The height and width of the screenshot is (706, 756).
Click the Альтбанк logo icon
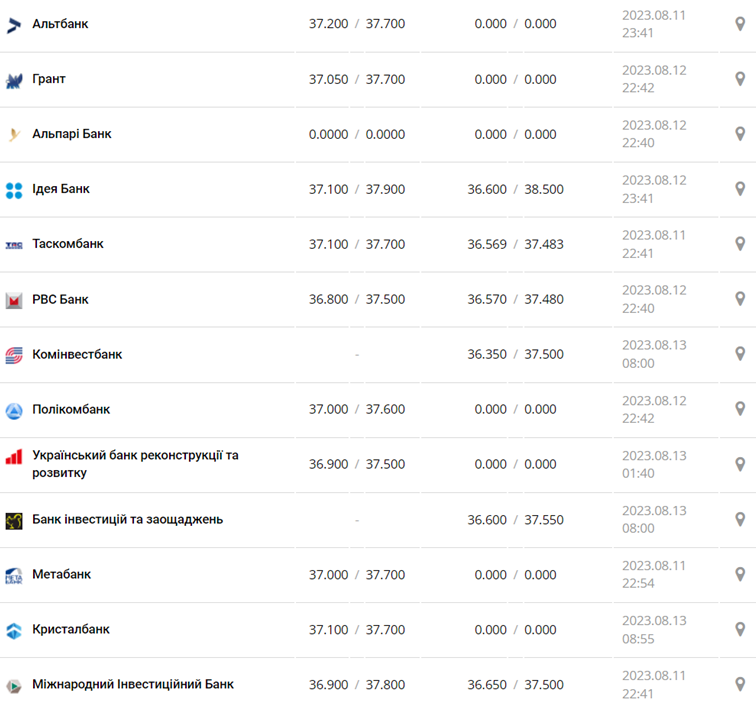pyautogui.click(x=14, y=24)
